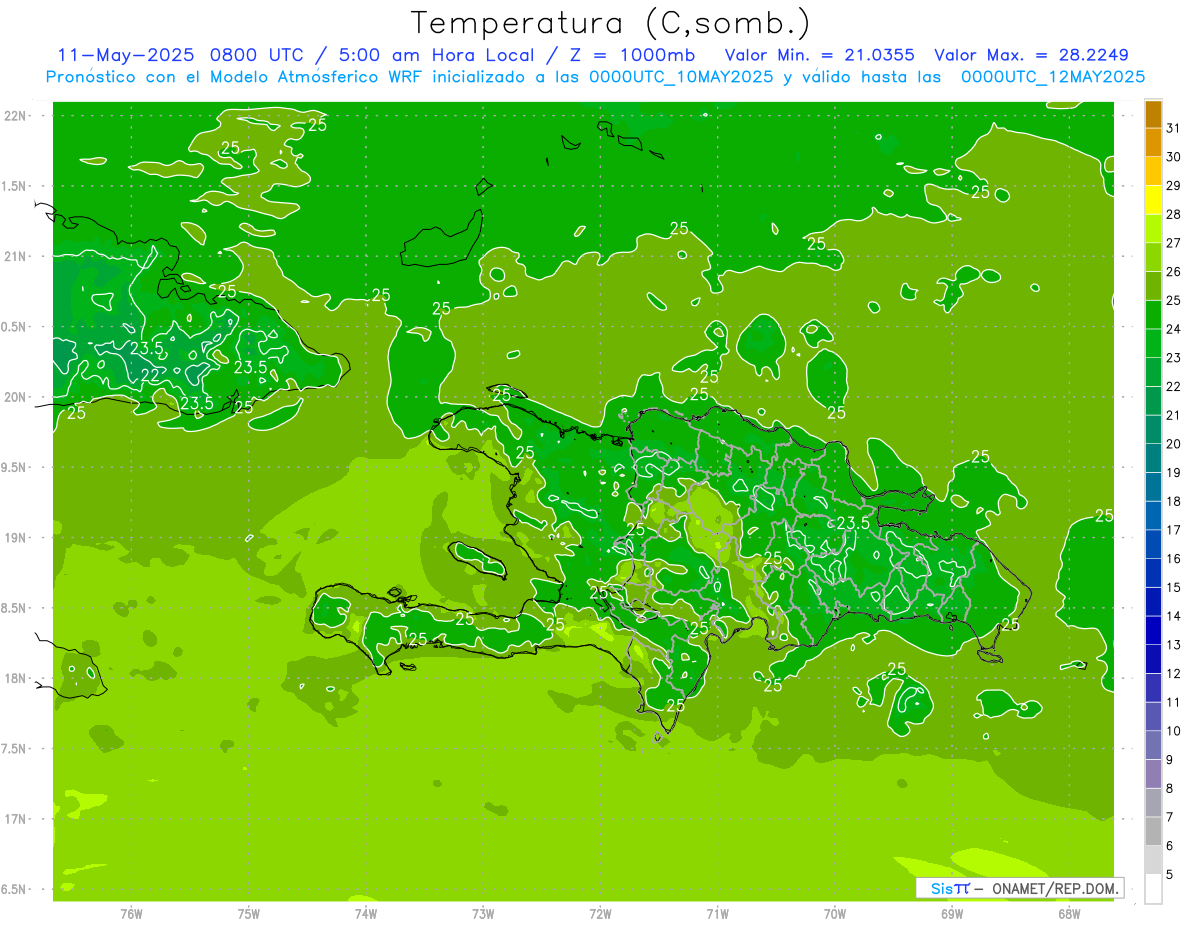The image size is (1200, 927).
Task: Click the legend value "17"
Action: [1174, 530]
